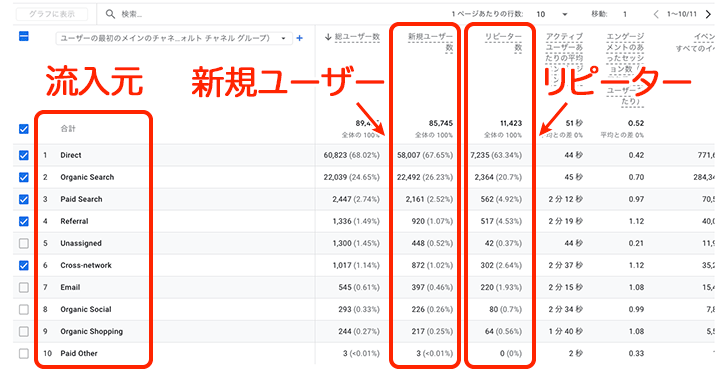Click the グラフに表示 button
Image resolution: width=728 pixels, height=375 pixels.
click(x=52, y=14)
